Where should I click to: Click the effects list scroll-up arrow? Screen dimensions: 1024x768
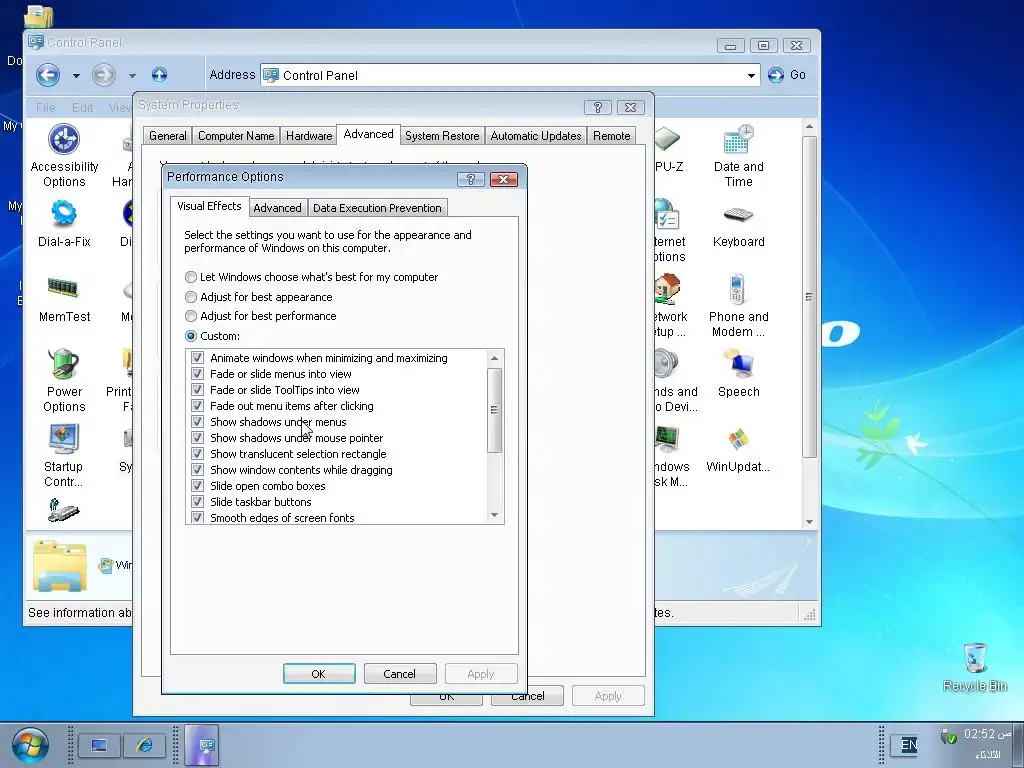(494, 358)
